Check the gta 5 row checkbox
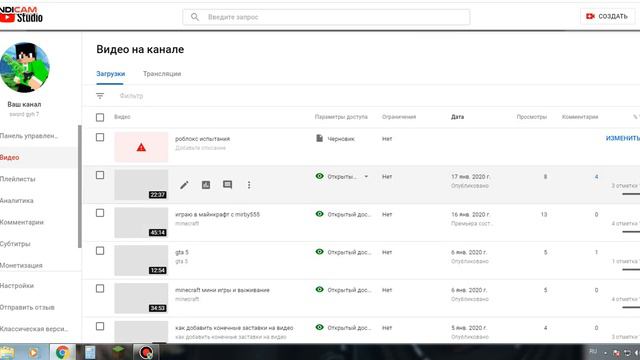The height and width of the screenshot is (360, 640). click(100, 251)
